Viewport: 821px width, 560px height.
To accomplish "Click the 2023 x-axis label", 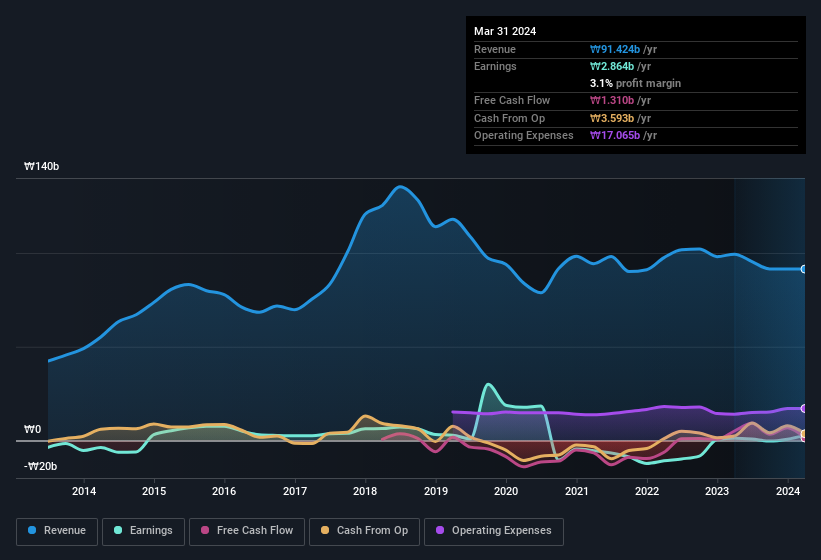I will pos(717,491).
